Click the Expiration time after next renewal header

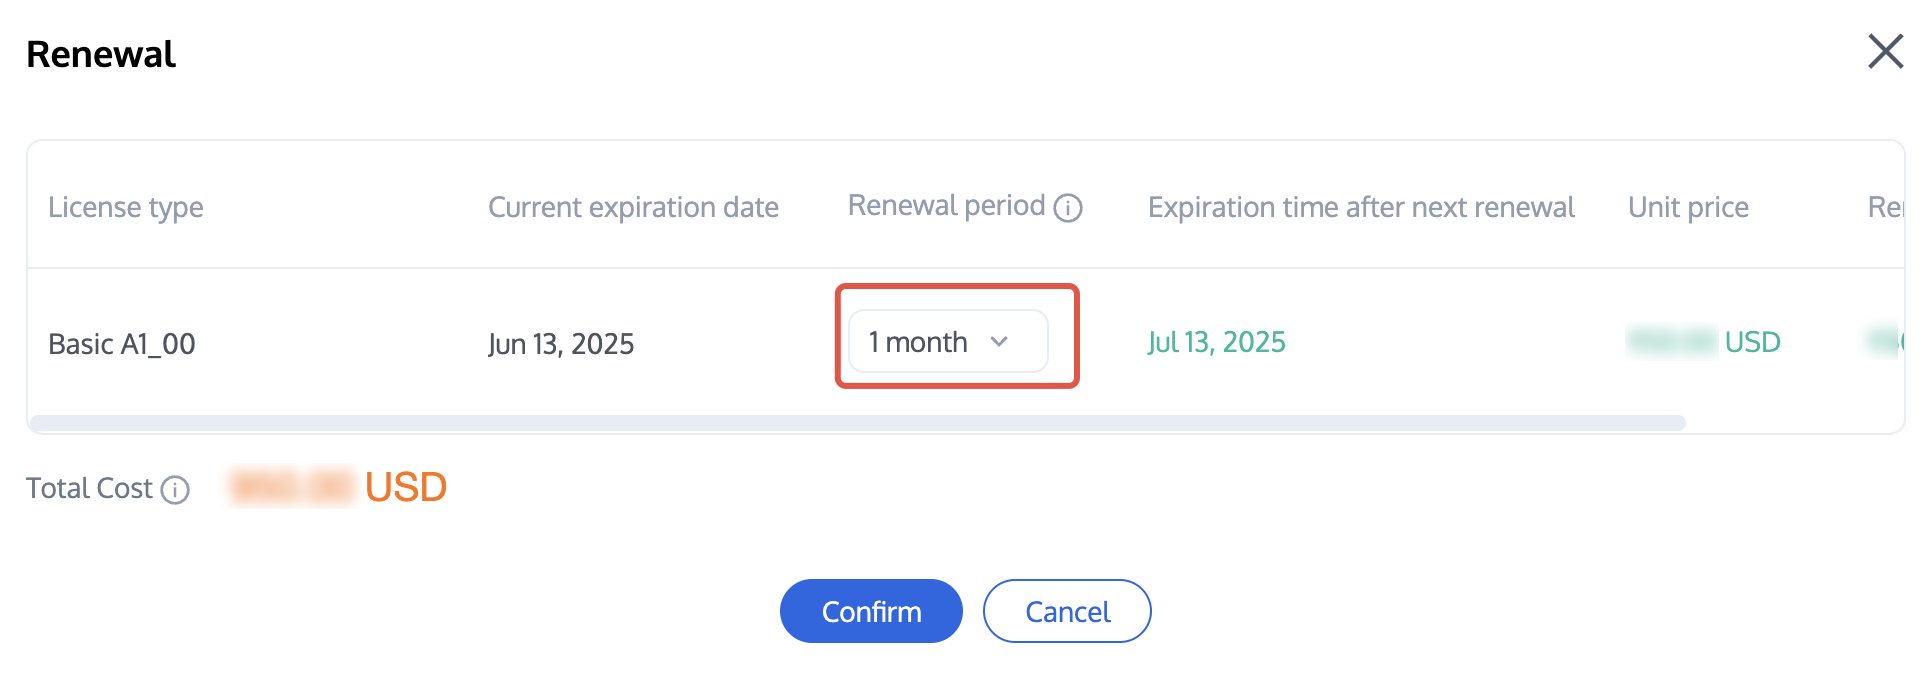[x=1361, y=207]
